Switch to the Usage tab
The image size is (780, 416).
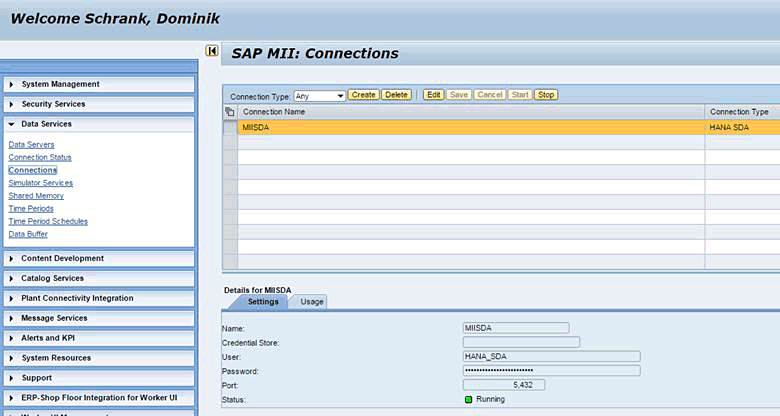[x=312, y=301]
